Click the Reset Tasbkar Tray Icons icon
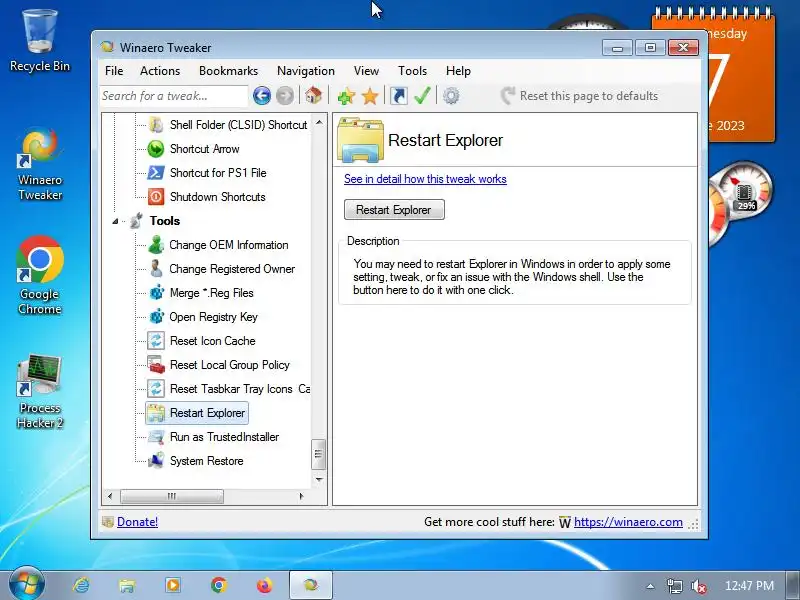 click(156, 388)
